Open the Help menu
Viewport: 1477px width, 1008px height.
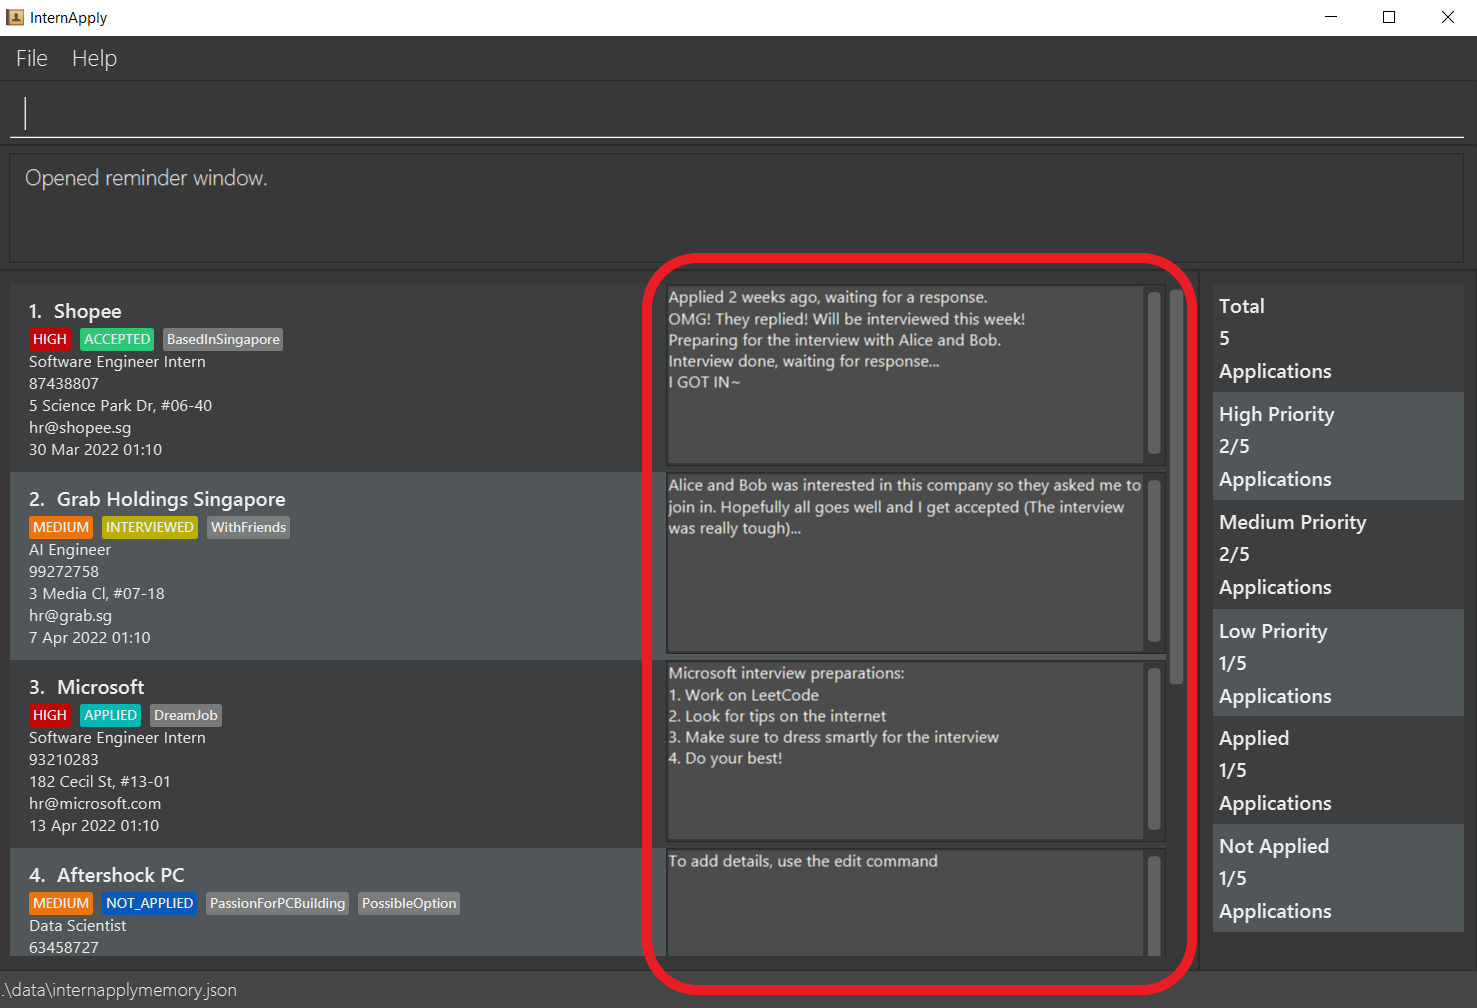tap(94, 58)
